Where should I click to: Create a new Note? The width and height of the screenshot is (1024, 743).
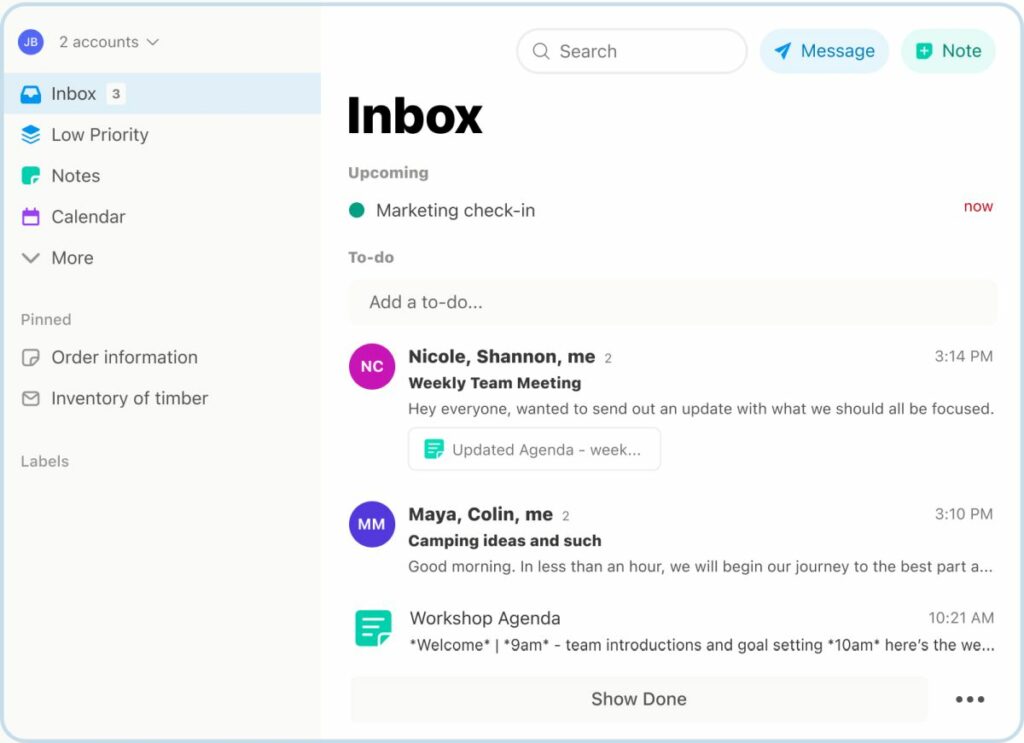947,51
